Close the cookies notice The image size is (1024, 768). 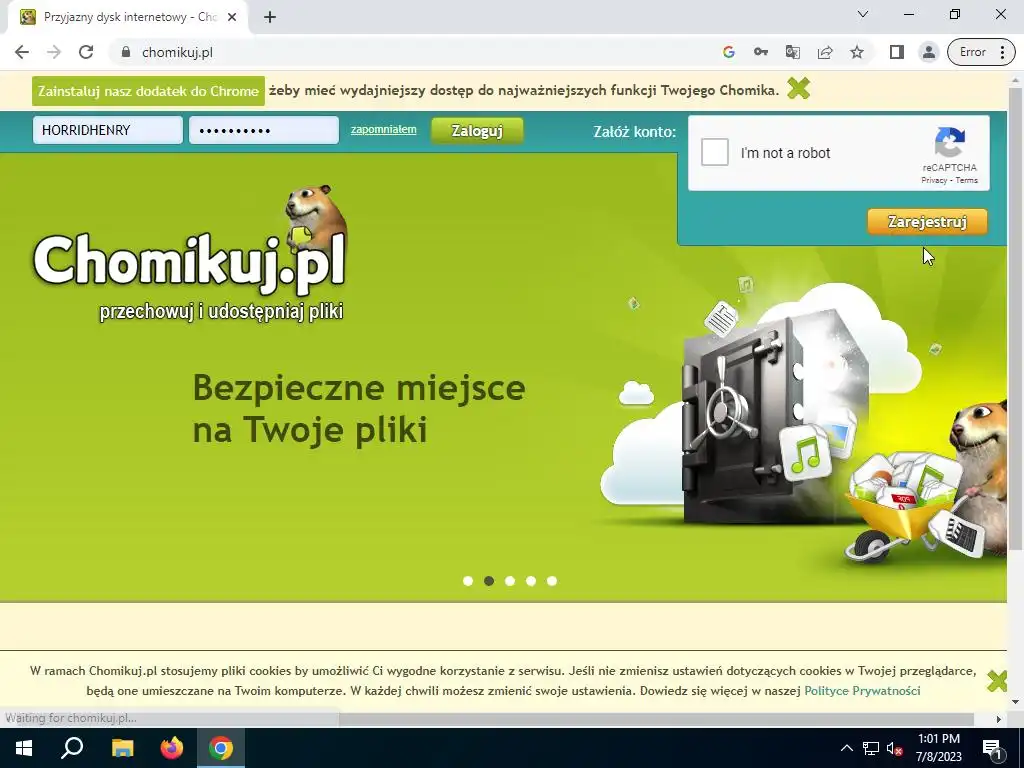coord(997,680)
